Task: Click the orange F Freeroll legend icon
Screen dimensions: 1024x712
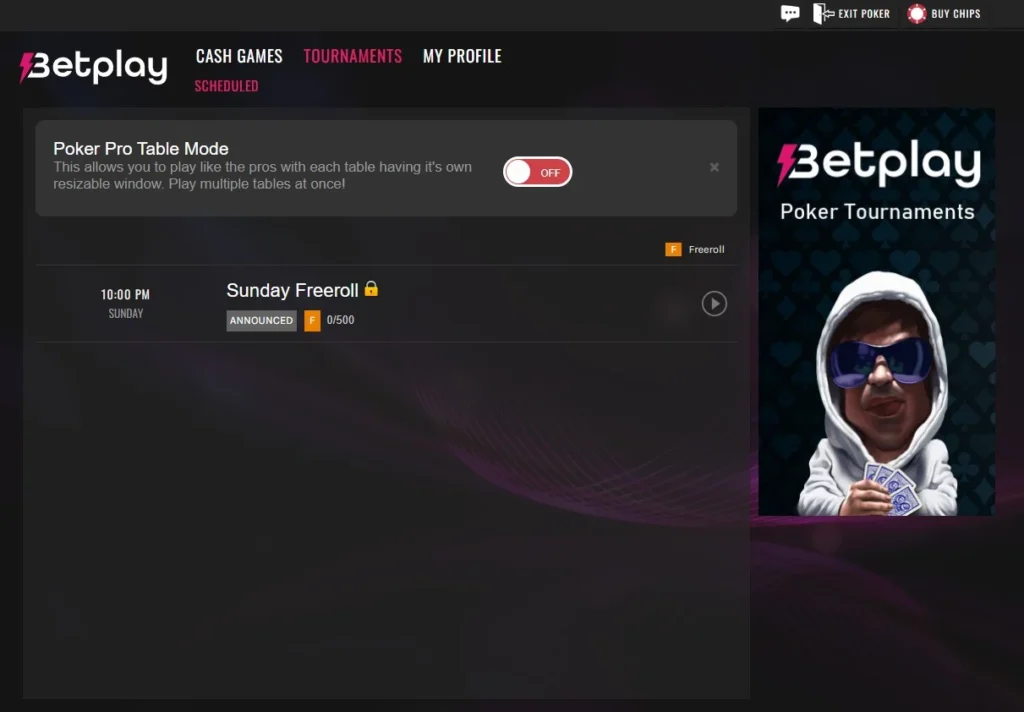Action: 673,250
